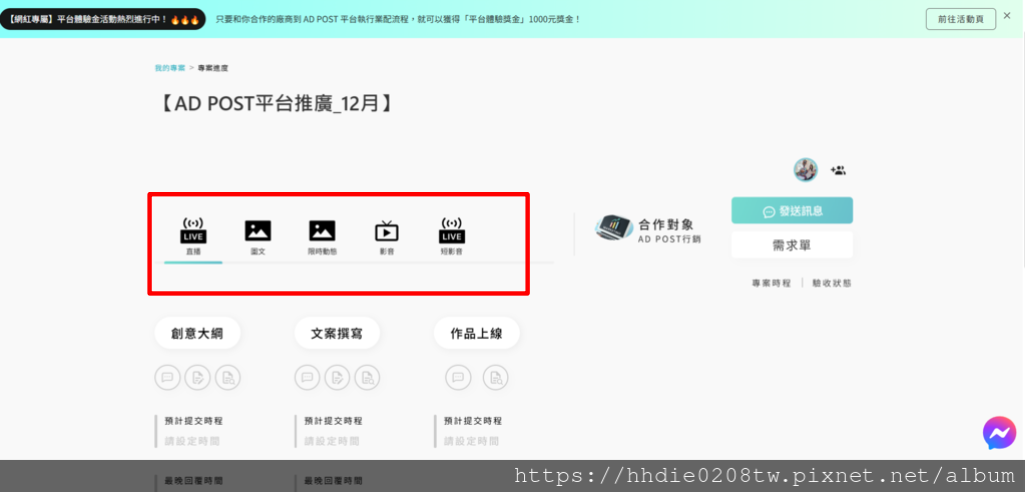This screenshot has width=1025, height=492.
Task: Go to 我的專案 breadcrumb link
Action: 170,68
